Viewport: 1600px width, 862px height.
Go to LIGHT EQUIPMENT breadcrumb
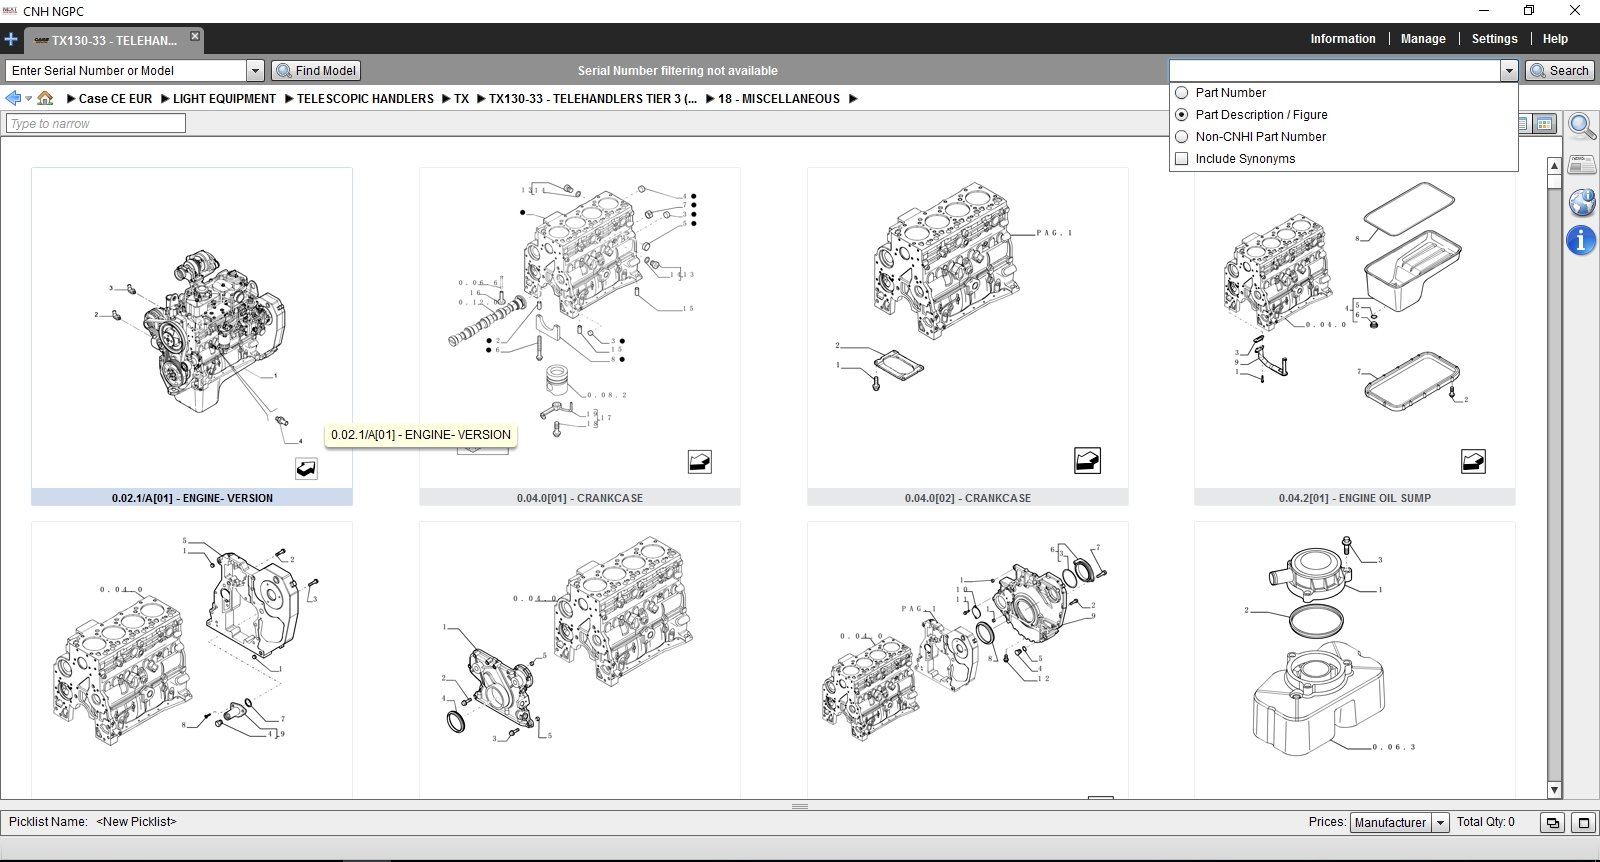pos(224,99)
